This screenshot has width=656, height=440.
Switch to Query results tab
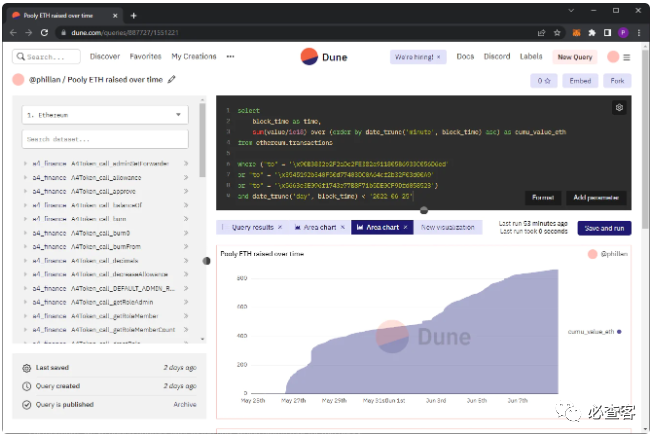point(253,227)
